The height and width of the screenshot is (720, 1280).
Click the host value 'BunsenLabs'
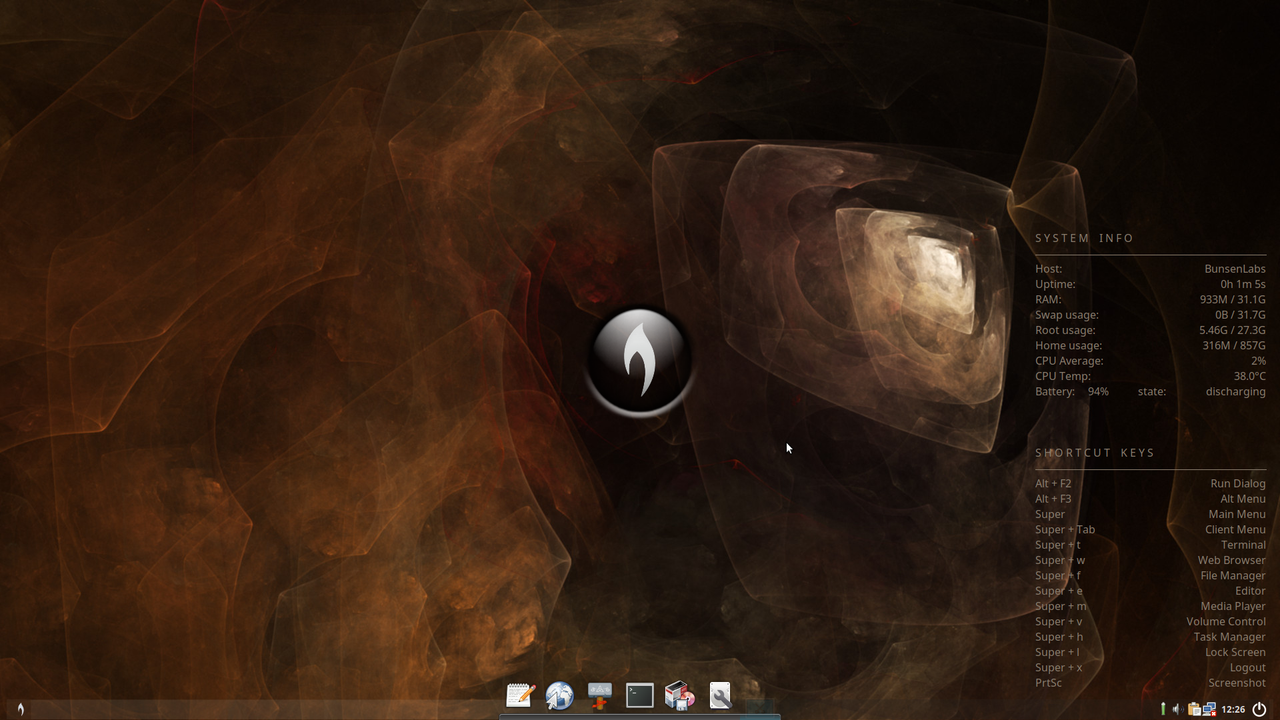tap(1235, 268)
